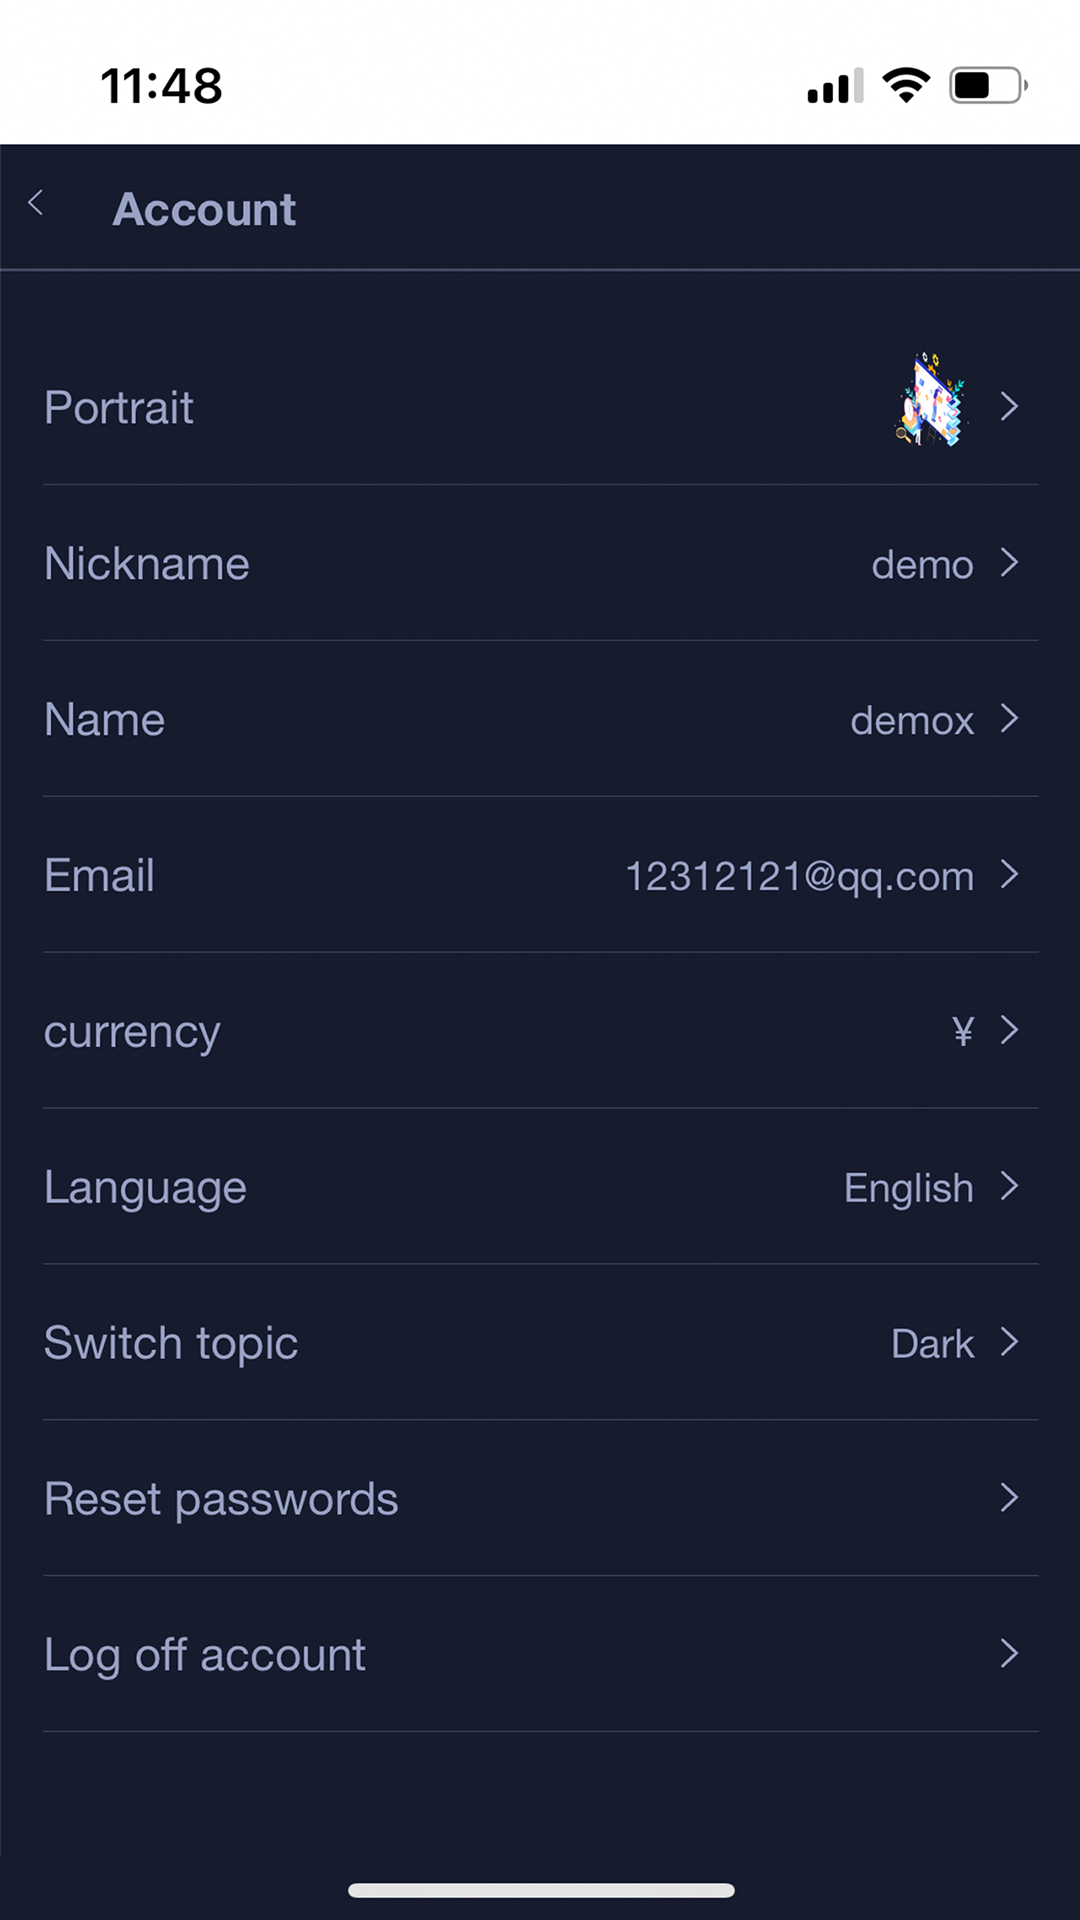The height and width of the screenshot is (1920, 1080).
Task: Tap the Language setting label
Action: [145, 1188]
